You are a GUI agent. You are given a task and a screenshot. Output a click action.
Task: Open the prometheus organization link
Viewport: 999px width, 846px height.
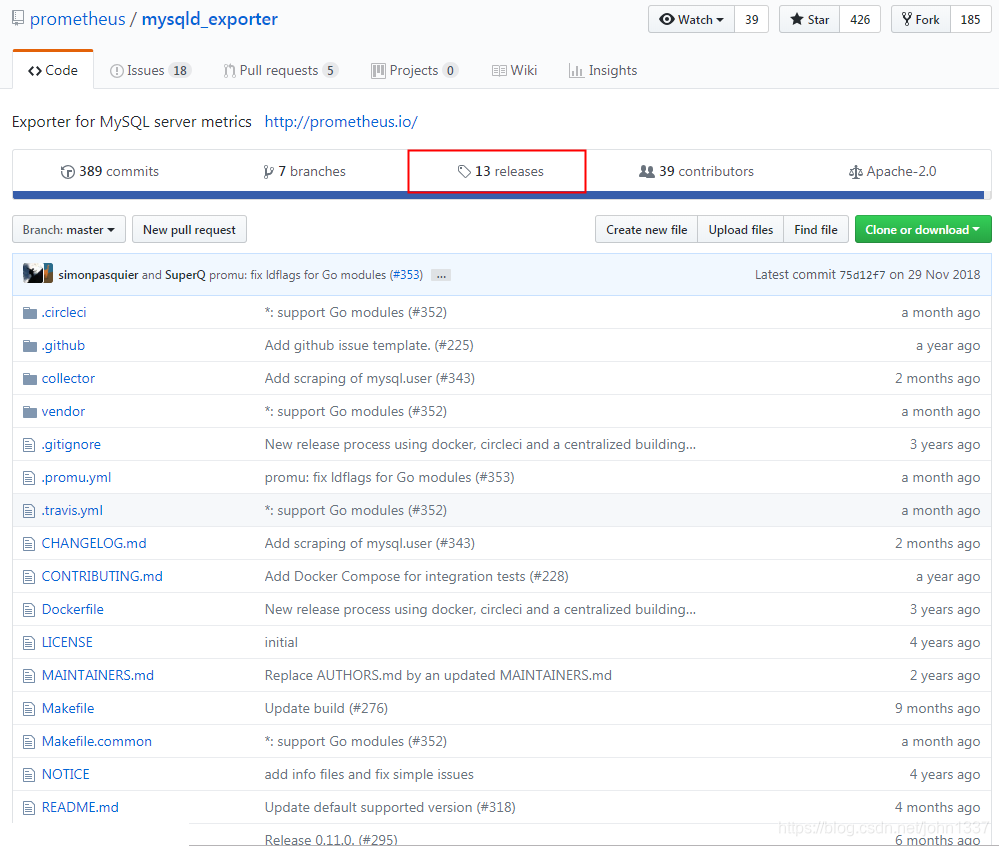coord(78,19)
